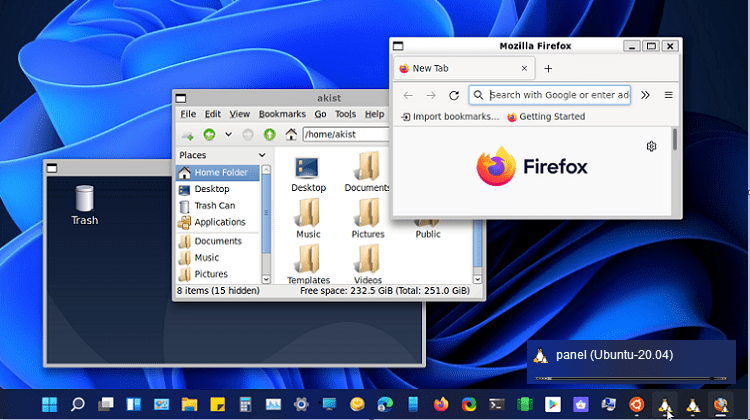
Task: Click Firefox forward arrow
Action: (x=431, y=95)
